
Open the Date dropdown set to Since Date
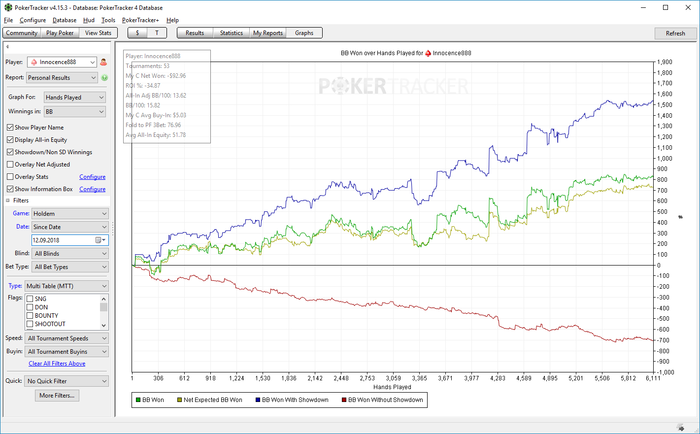tap(70, 227)
